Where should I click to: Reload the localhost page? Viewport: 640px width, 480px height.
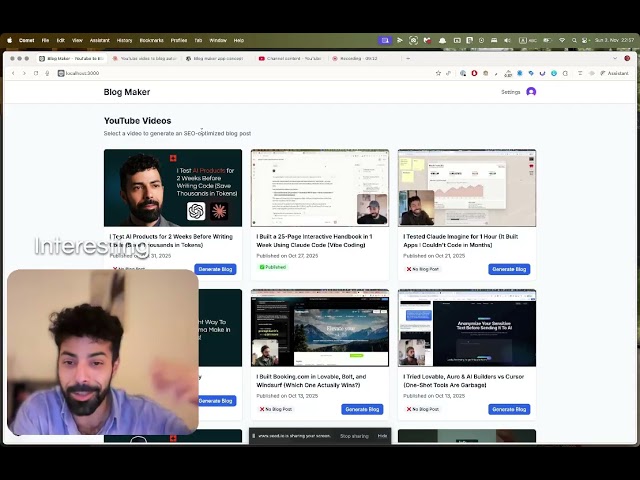[36, 73]
